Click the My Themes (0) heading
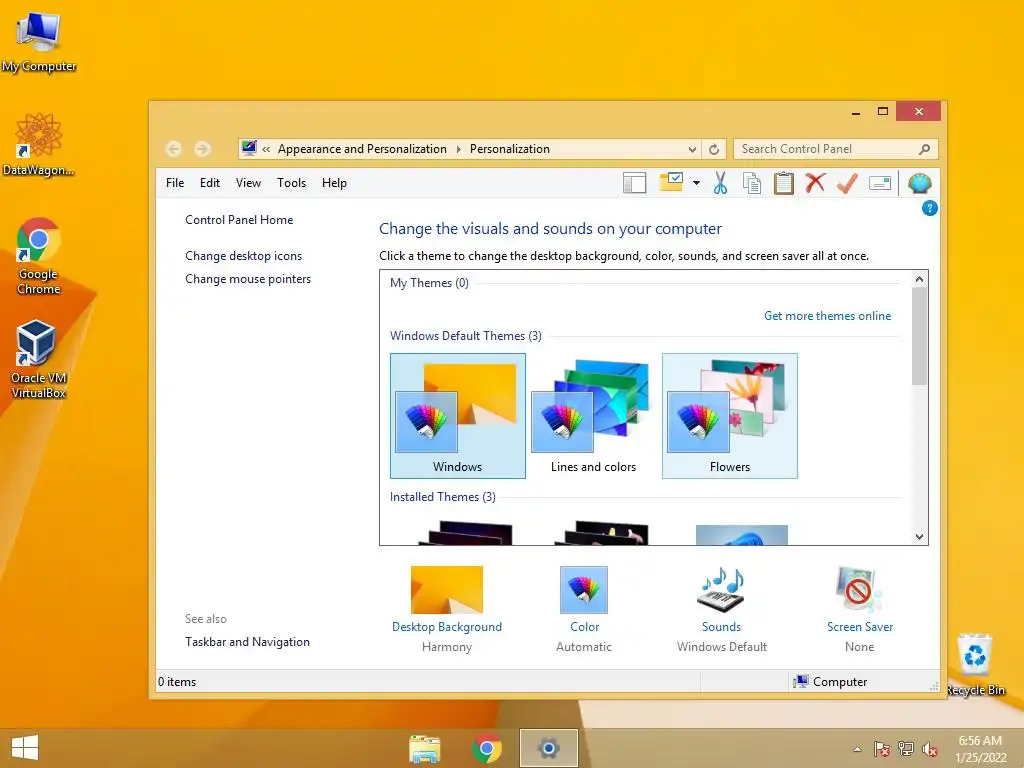The width and height of the screenshot is (1024, 768). [429, 283]
